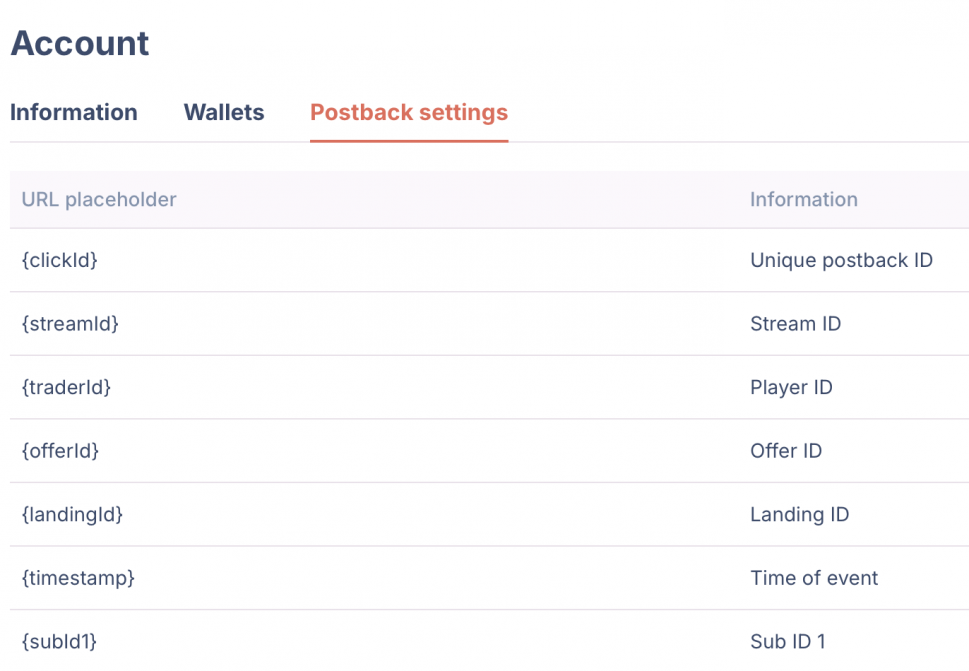
Task: Click the Sub ID 1 description
Action: 788,642
